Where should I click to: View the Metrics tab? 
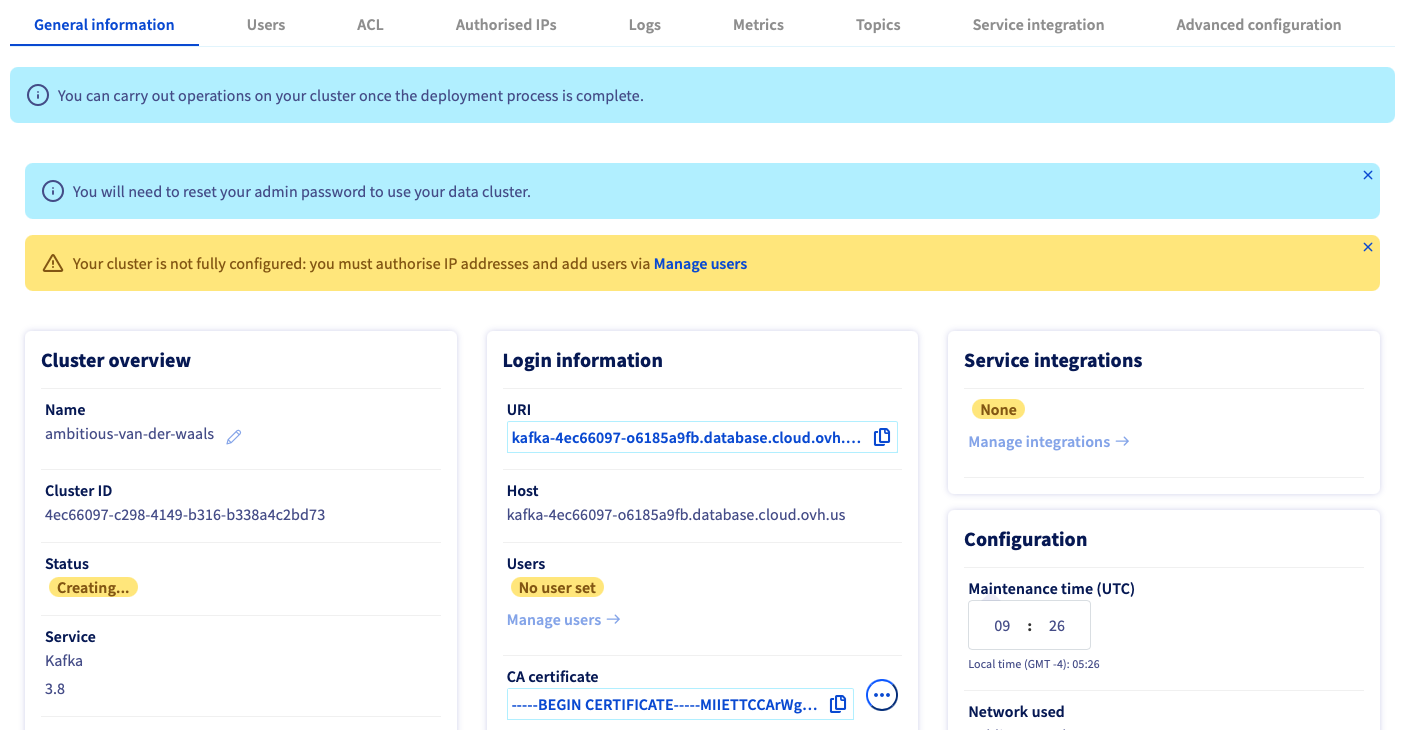click(758, 25)
